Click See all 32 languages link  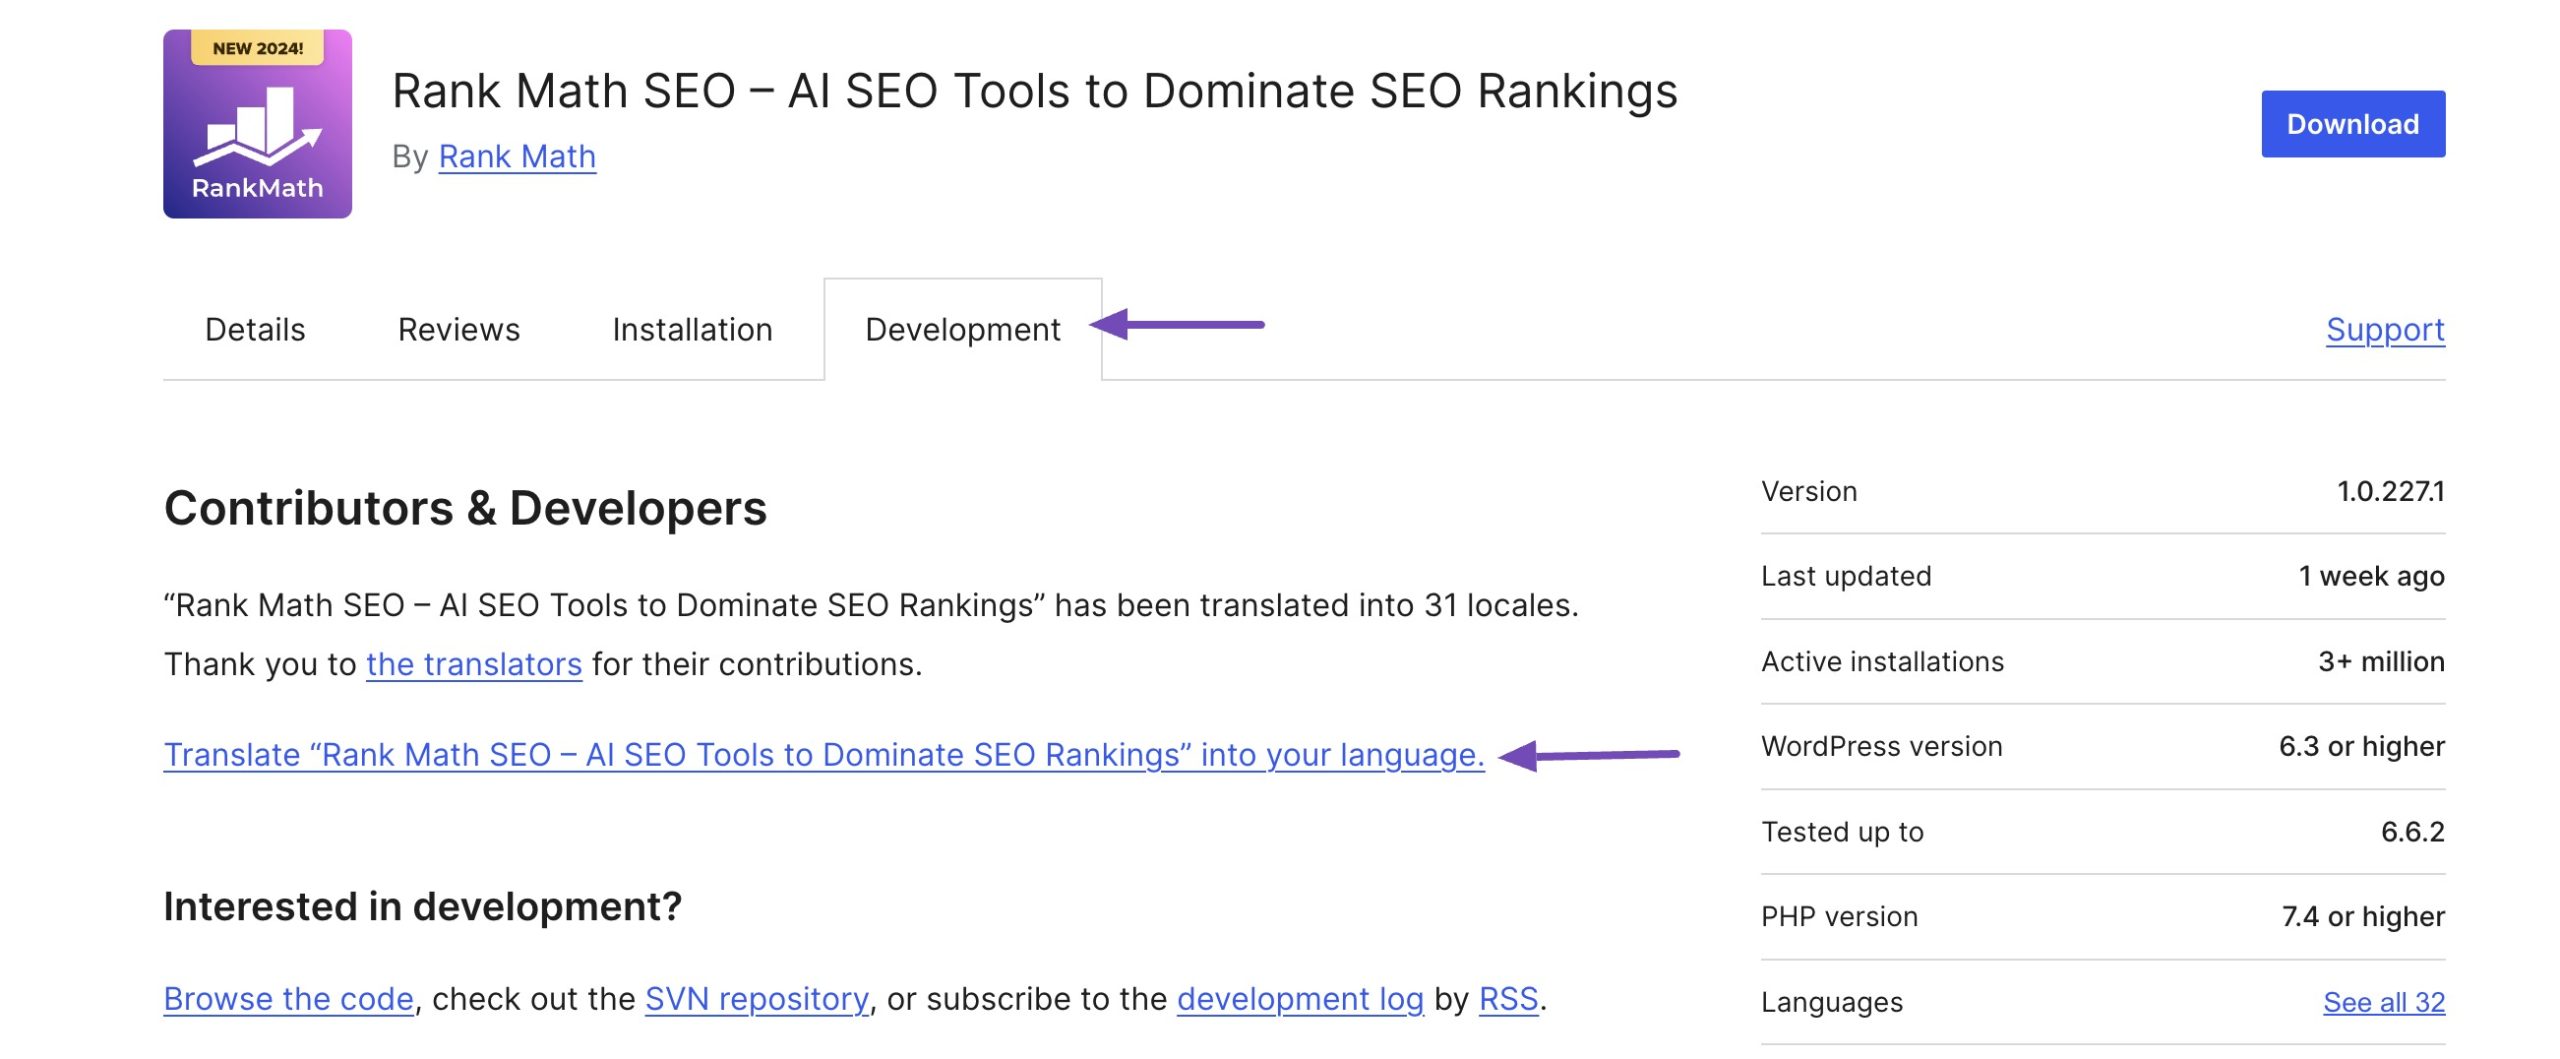[2383, 1001]
